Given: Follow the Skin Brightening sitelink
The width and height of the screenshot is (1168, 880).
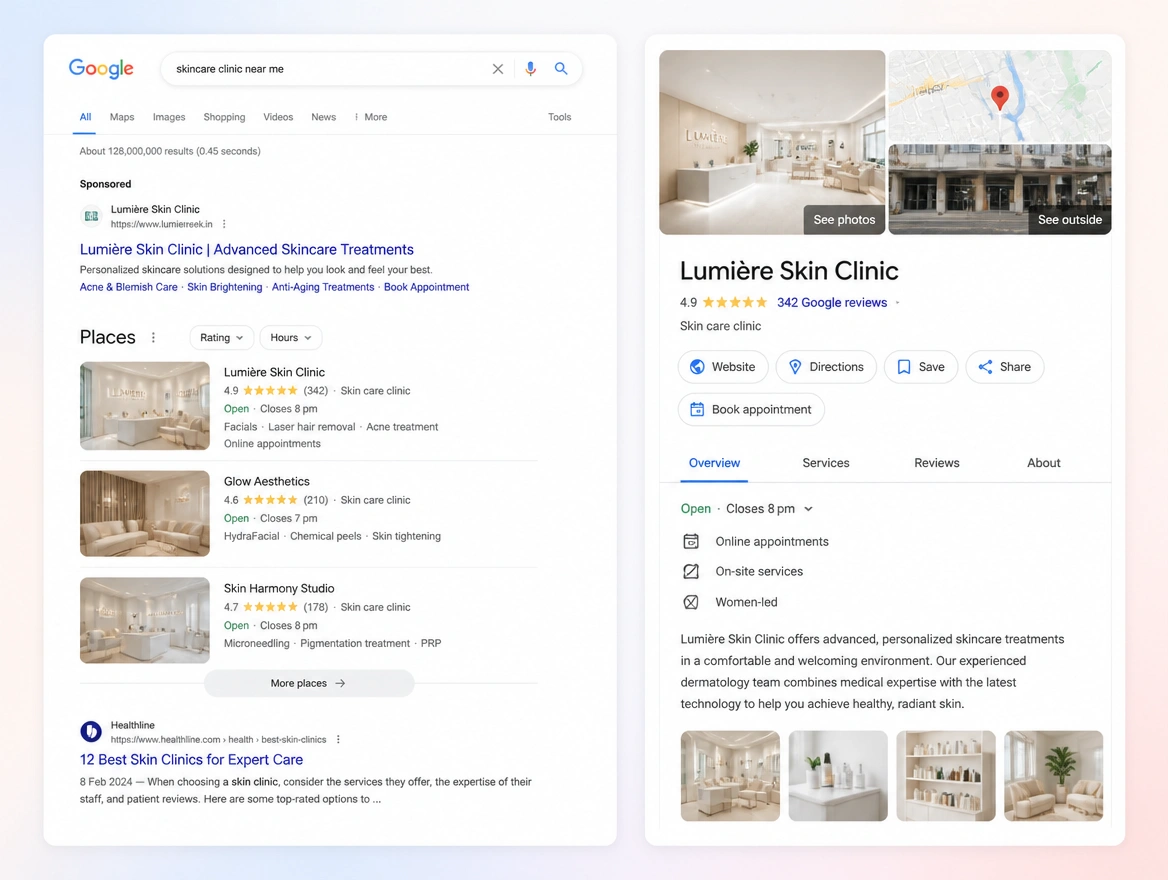Looking at the screenshot, I should click(224, 287).
